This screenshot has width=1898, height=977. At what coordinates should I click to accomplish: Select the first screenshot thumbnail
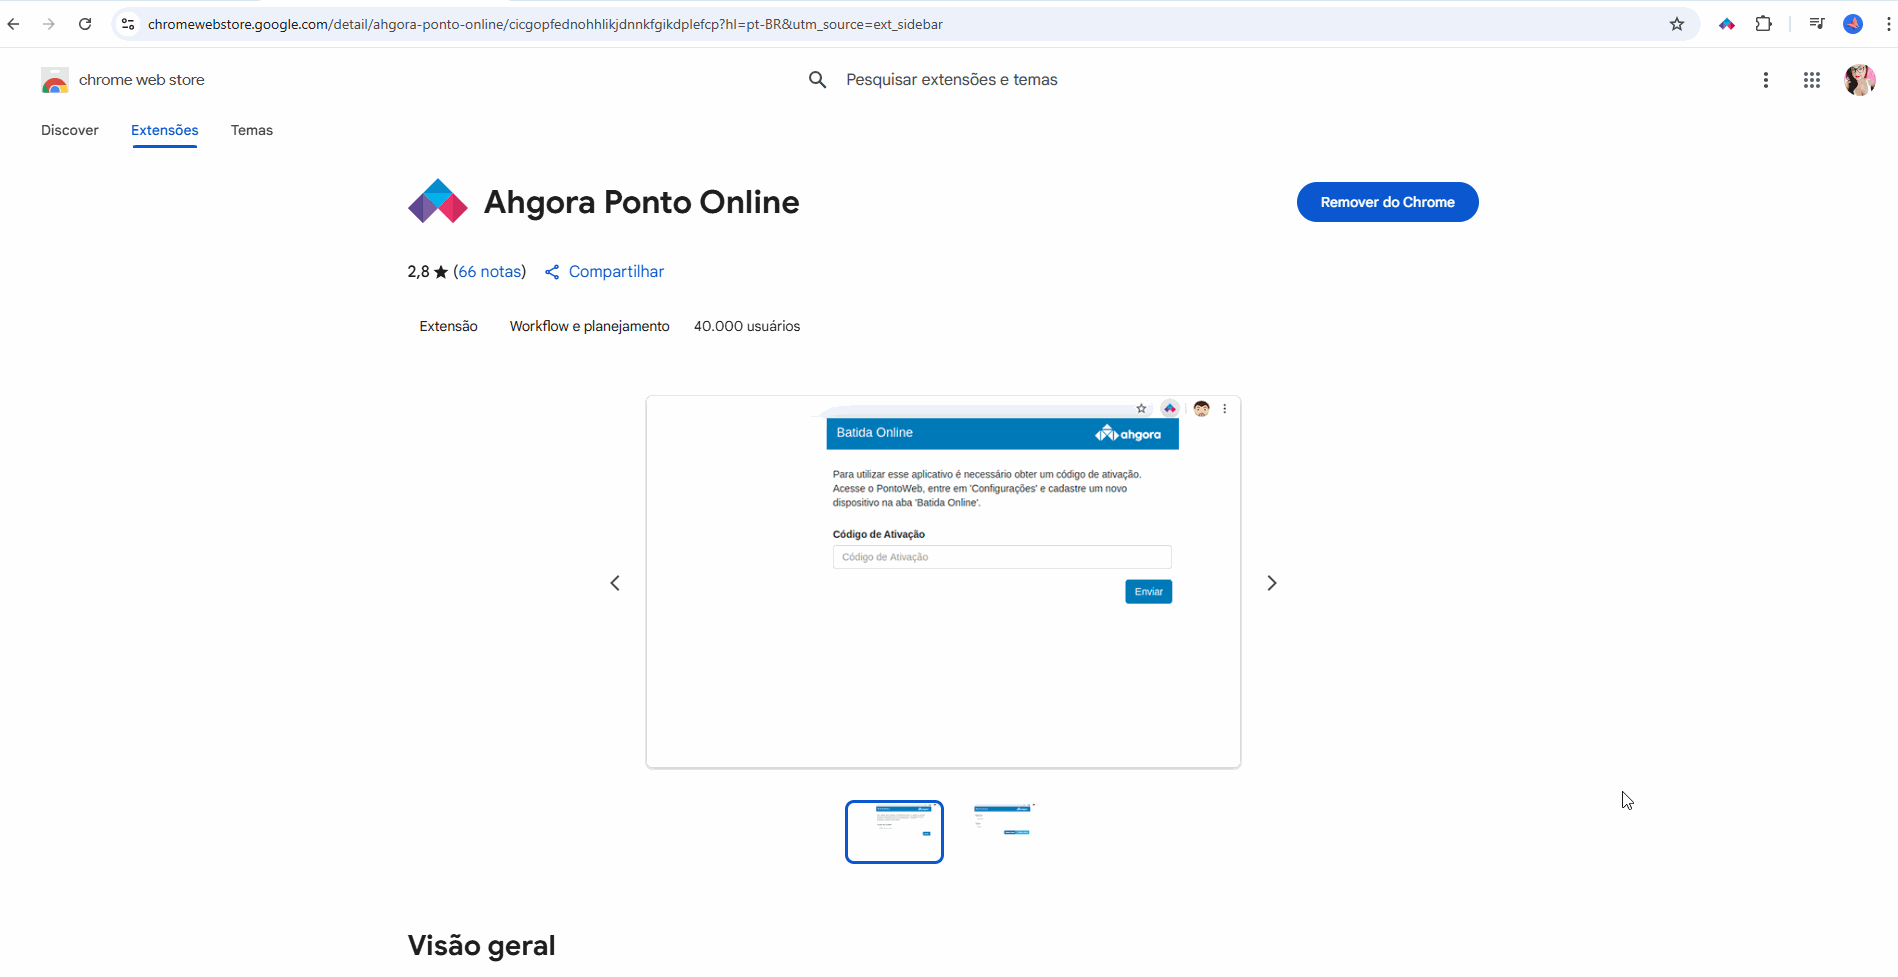[894, 832]
